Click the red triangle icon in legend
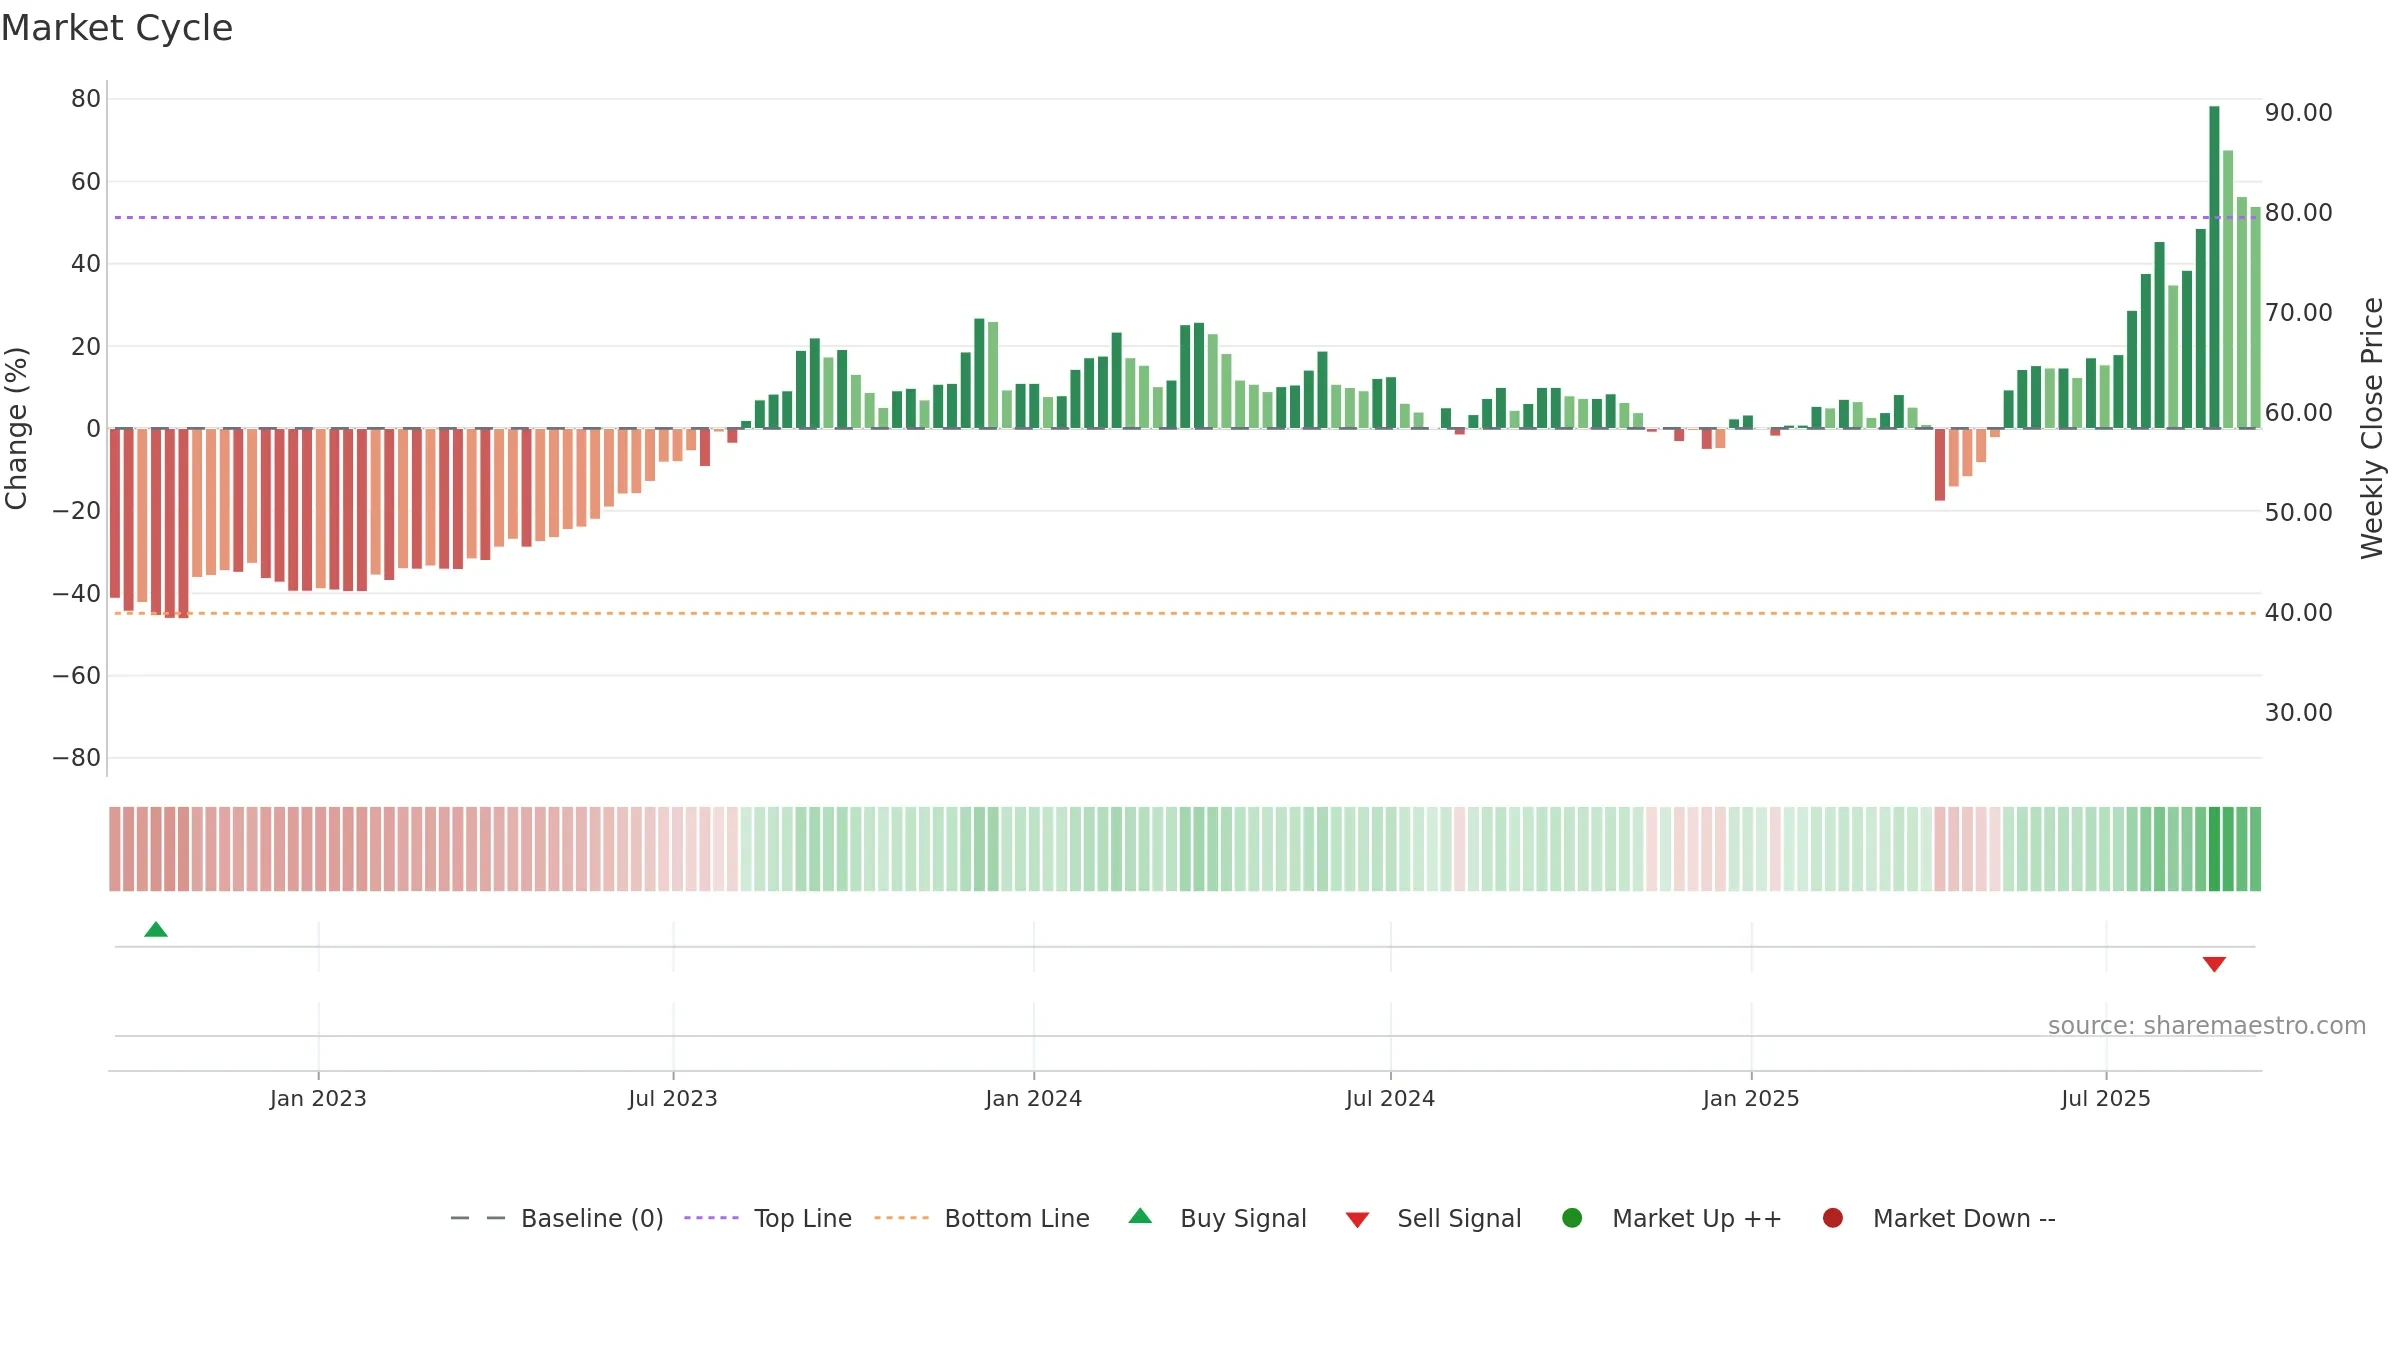 point(1357,1220)
